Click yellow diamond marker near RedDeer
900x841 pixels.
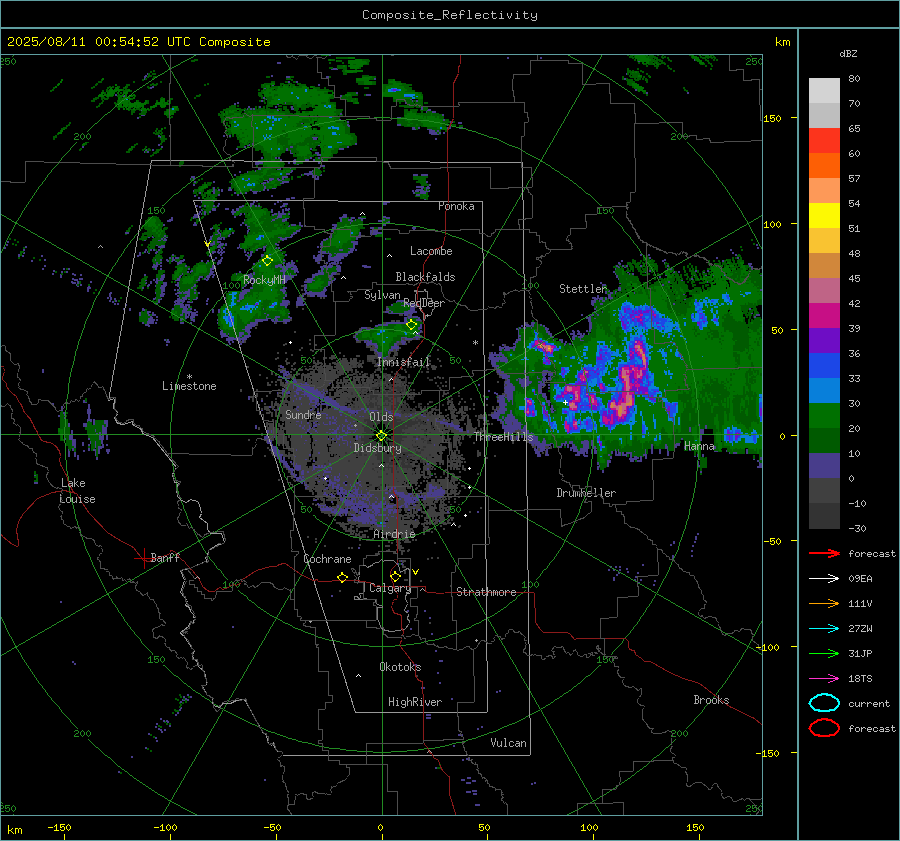coord(412,325)
